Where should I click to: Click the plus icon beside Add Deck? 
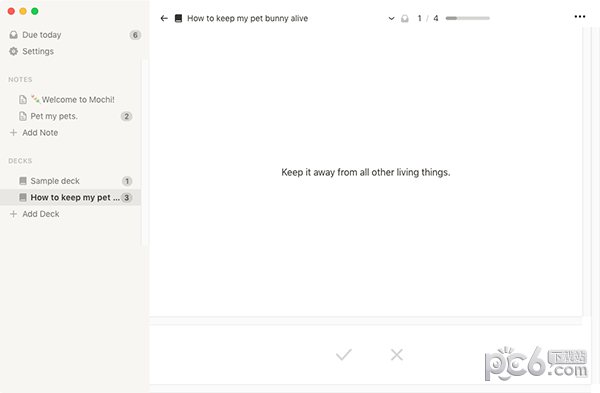tap(13, 214)
